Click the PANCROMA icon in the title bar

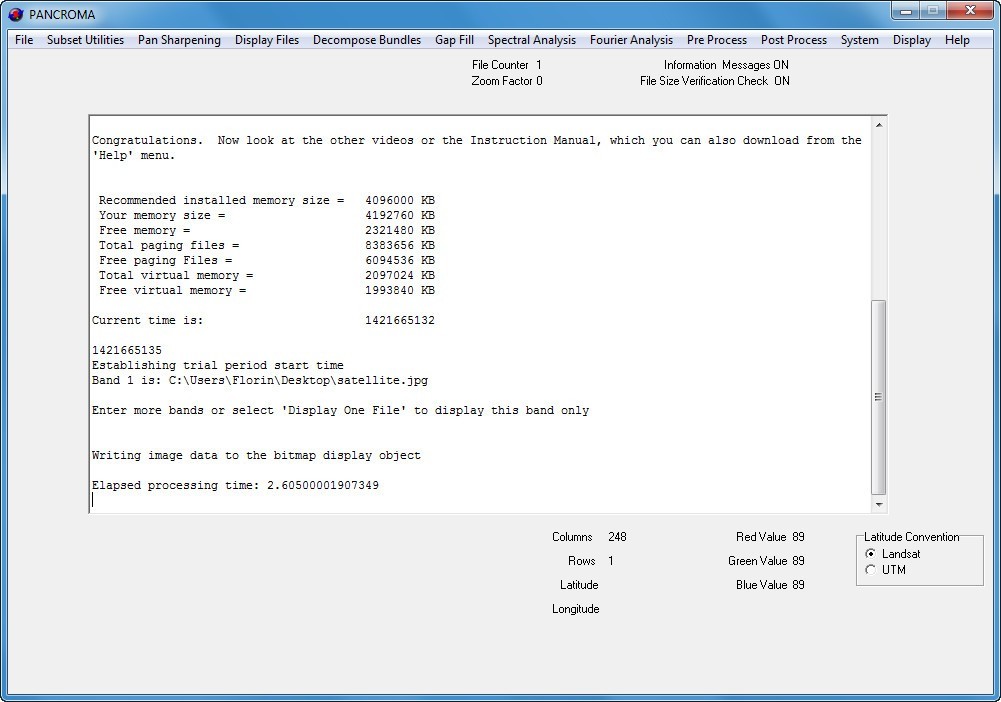(x=15, y=14)
